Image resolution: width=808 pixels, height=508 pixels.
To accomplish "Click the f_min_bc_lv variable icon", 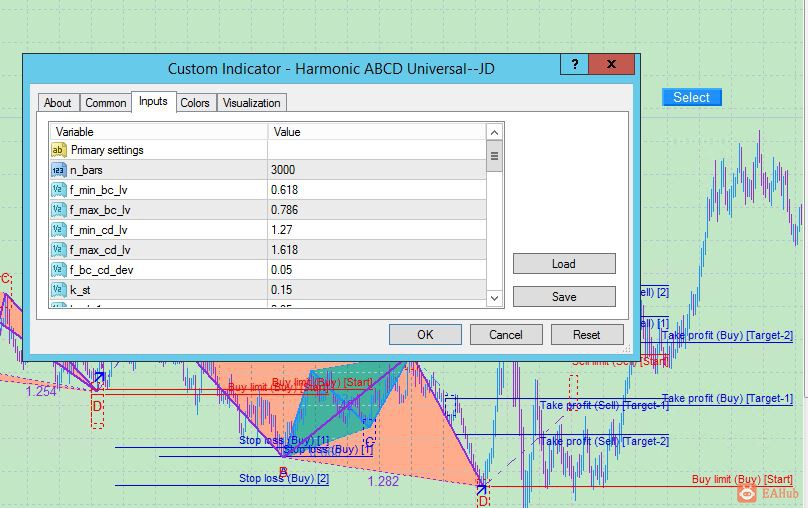I will click(x=58, y=190).
